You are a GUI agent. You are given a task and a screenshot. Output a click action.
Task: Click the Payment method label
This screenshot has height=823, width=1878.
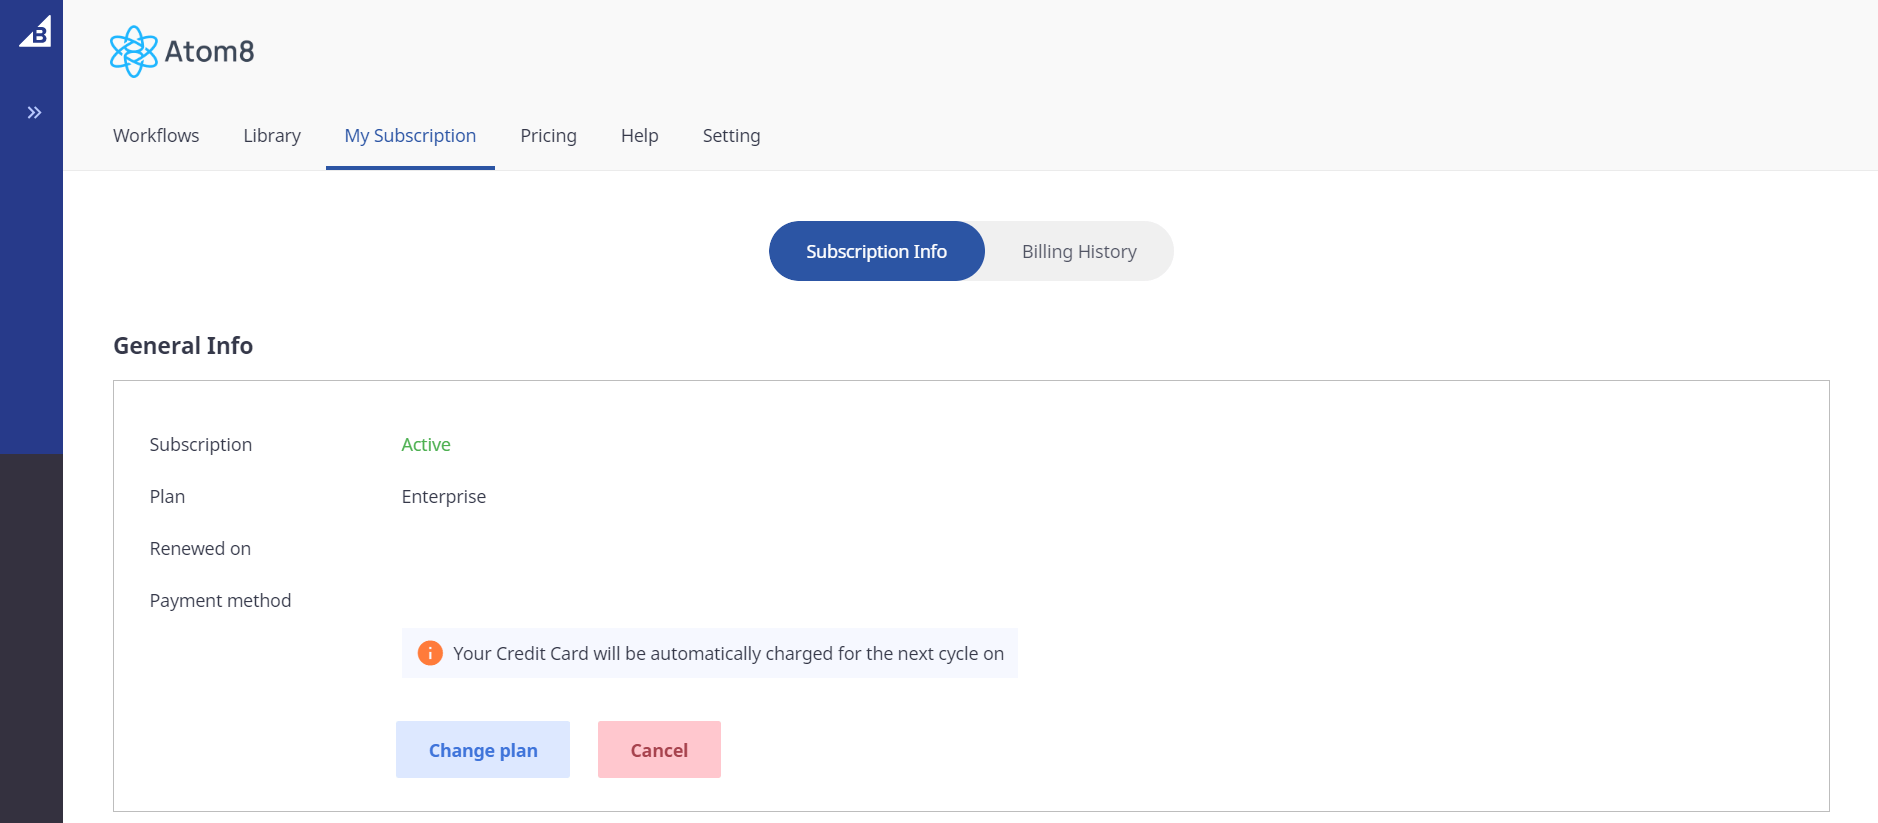pos(220,601)
